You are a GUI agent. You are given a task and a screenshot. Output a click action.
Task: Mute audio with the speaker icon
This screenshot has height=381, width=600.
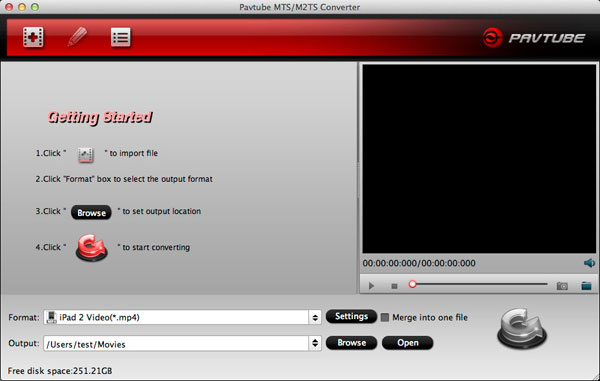coord(589,263)
